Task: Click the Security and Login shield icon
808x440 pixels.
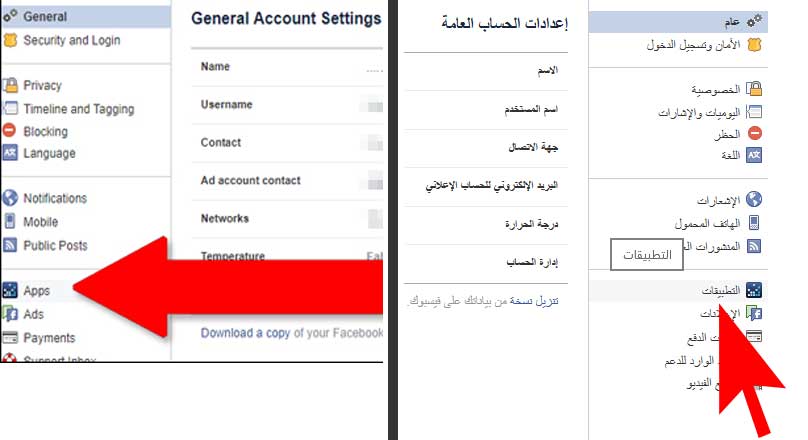Action: click(x=10, y=40)
